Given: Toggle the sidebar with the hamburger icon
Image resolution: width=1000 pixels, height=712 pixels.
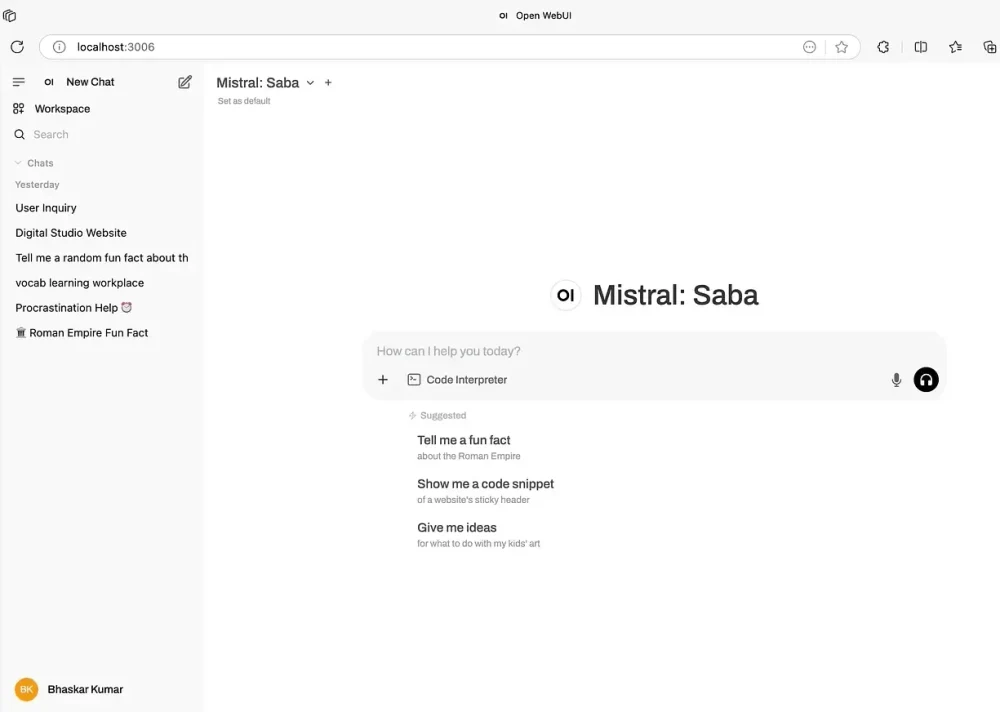Looking at the screenshot, I should pyautogui.click(x=18, y=82).
